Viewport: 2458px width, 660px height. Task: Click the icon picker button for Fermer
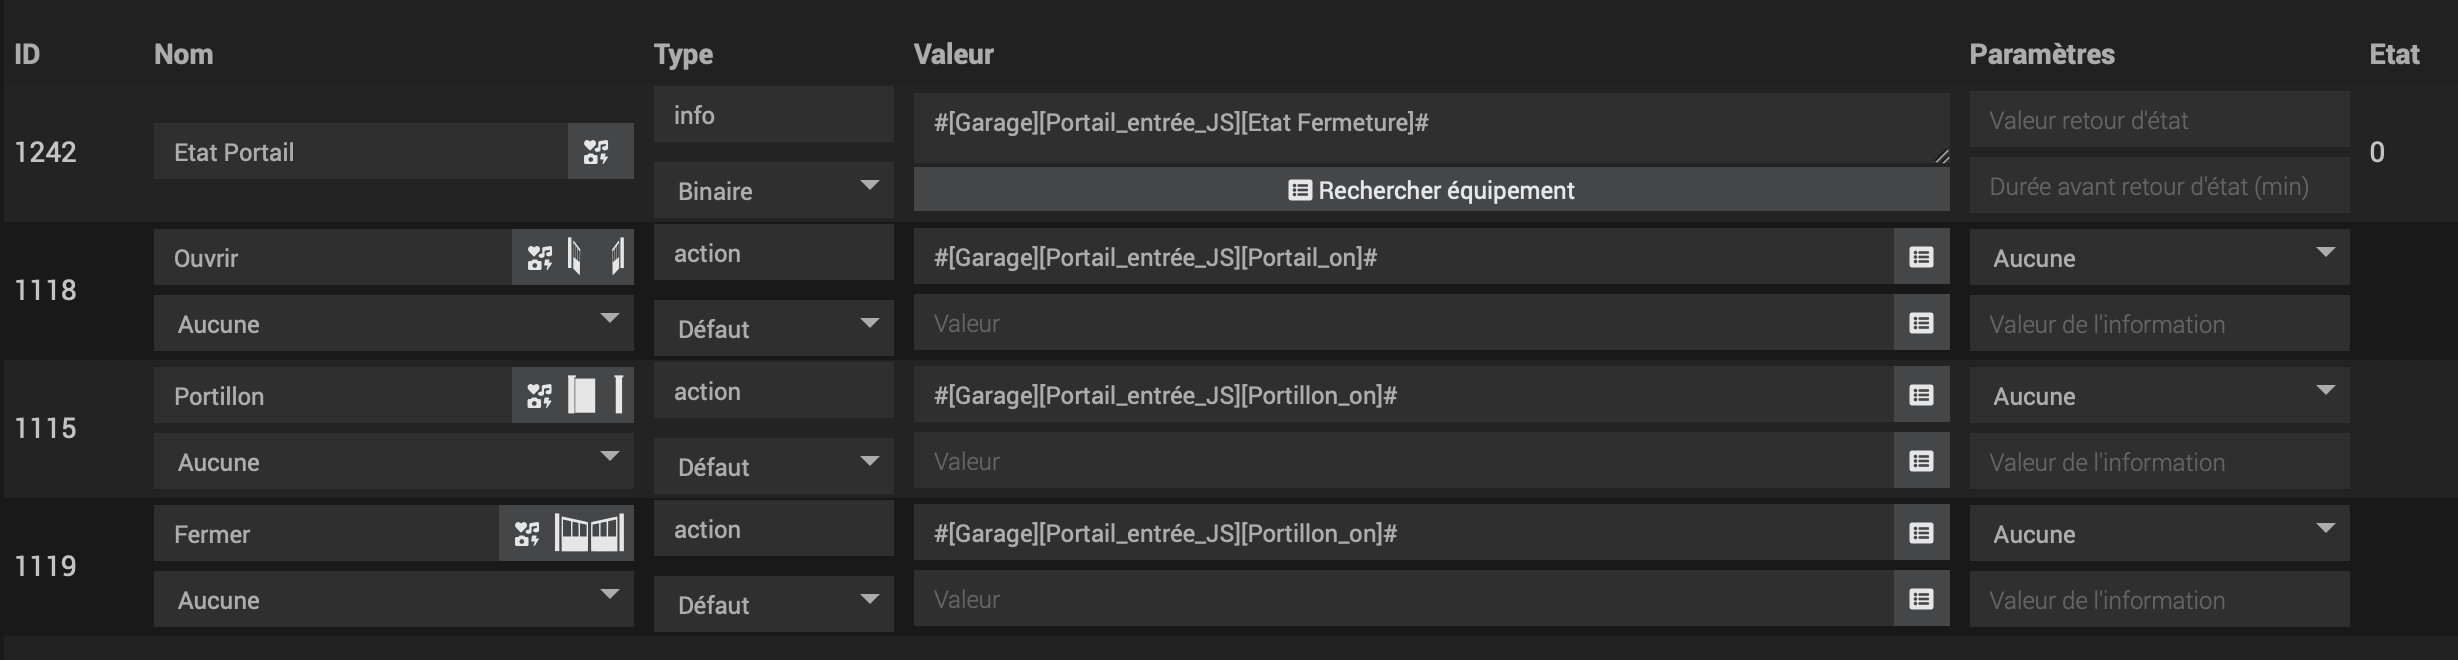(x=527, y=534)
